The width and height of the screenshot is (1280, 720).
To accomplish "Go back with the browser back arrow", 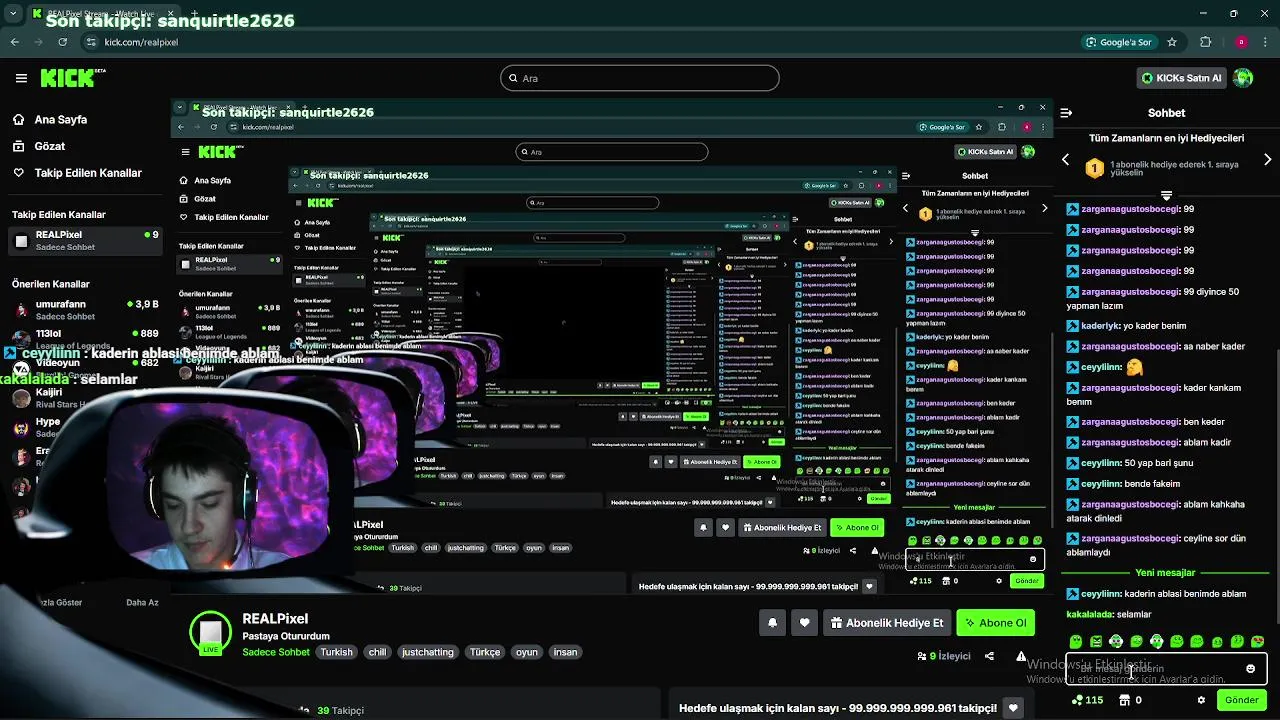I will [14, 42].
